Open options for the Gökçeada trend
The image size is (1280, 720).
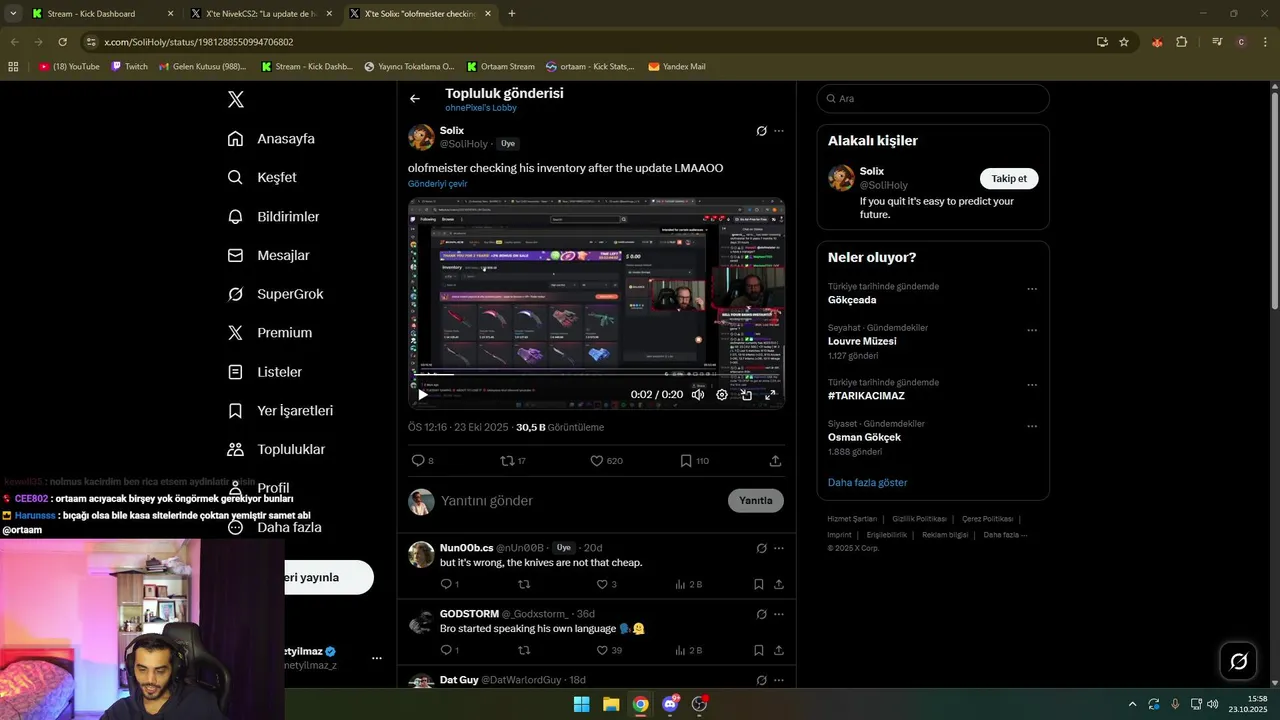[x=1032, y=289]
